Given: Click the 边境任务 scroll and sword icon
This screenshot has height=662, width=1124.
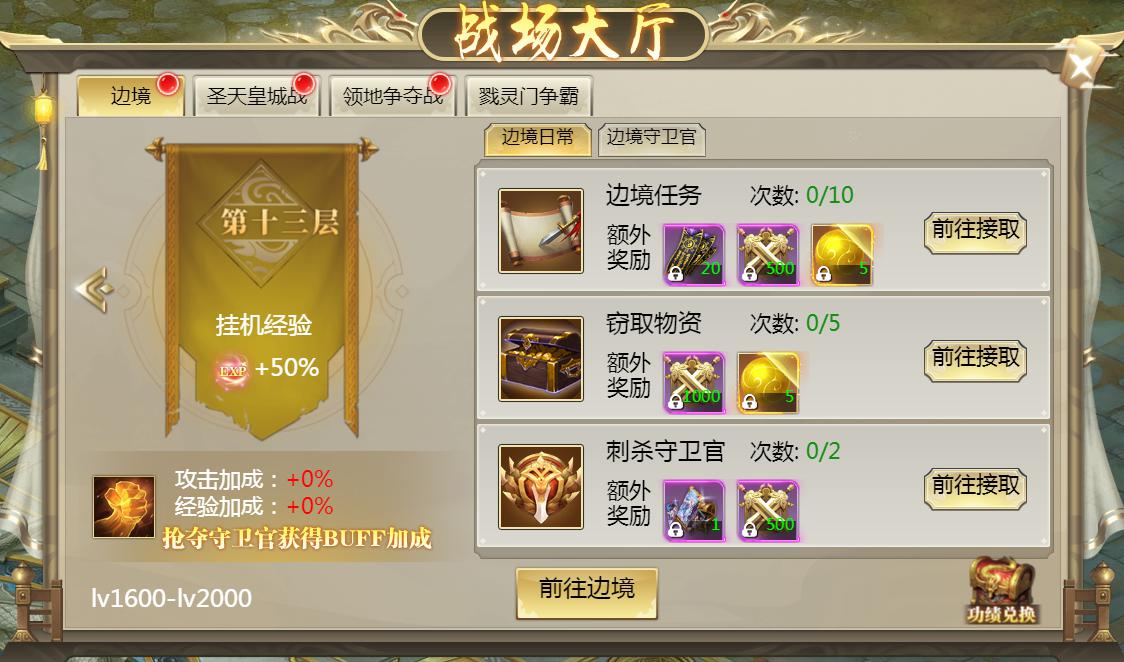Looking at the screenshot, I should [540, 231].
